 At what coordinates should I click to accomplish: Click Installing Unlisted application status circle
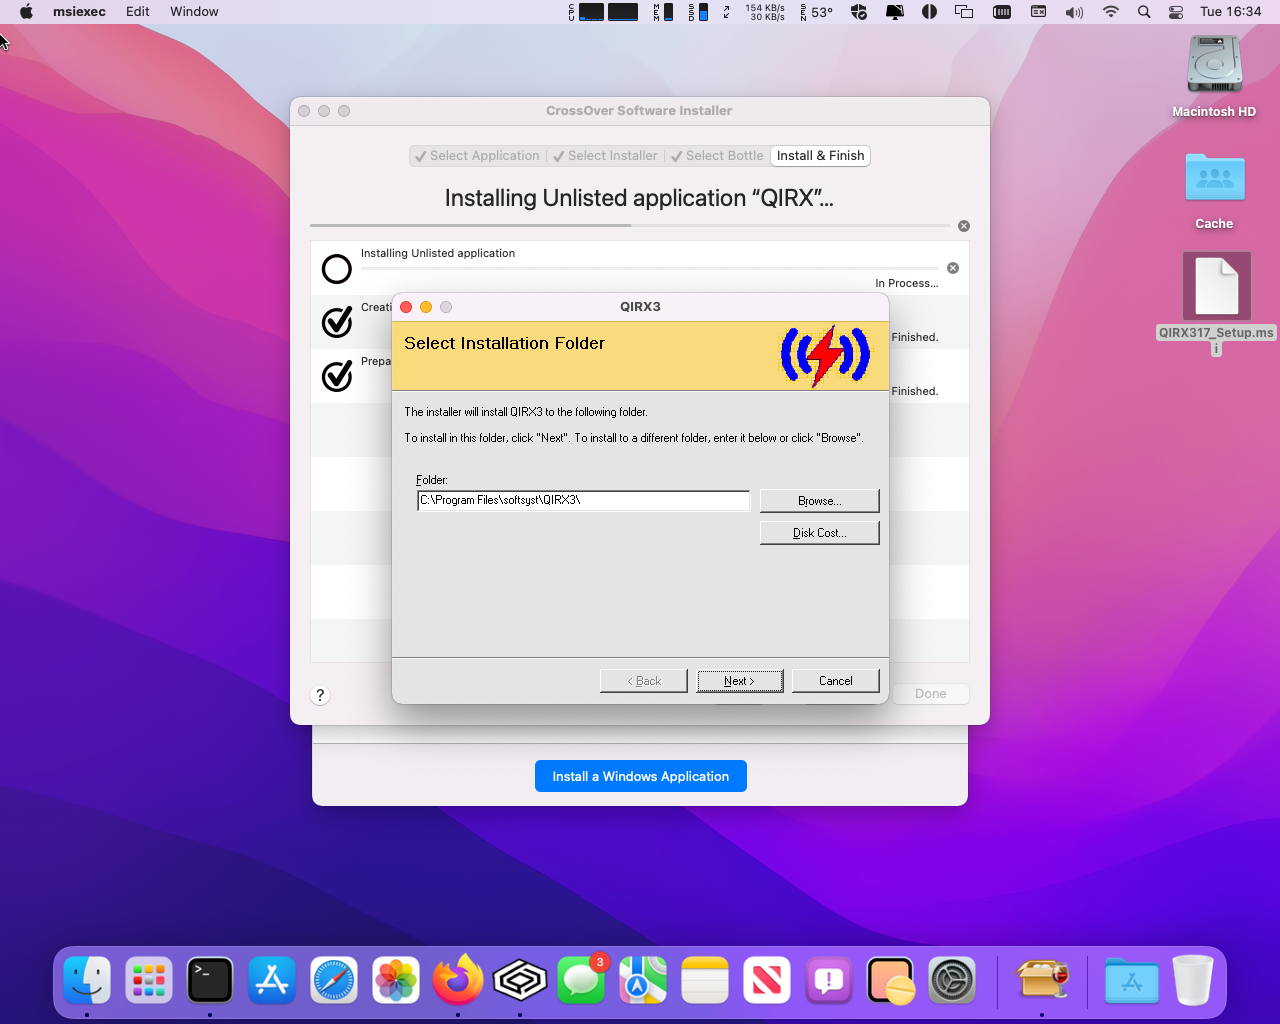tap(337, 268)
